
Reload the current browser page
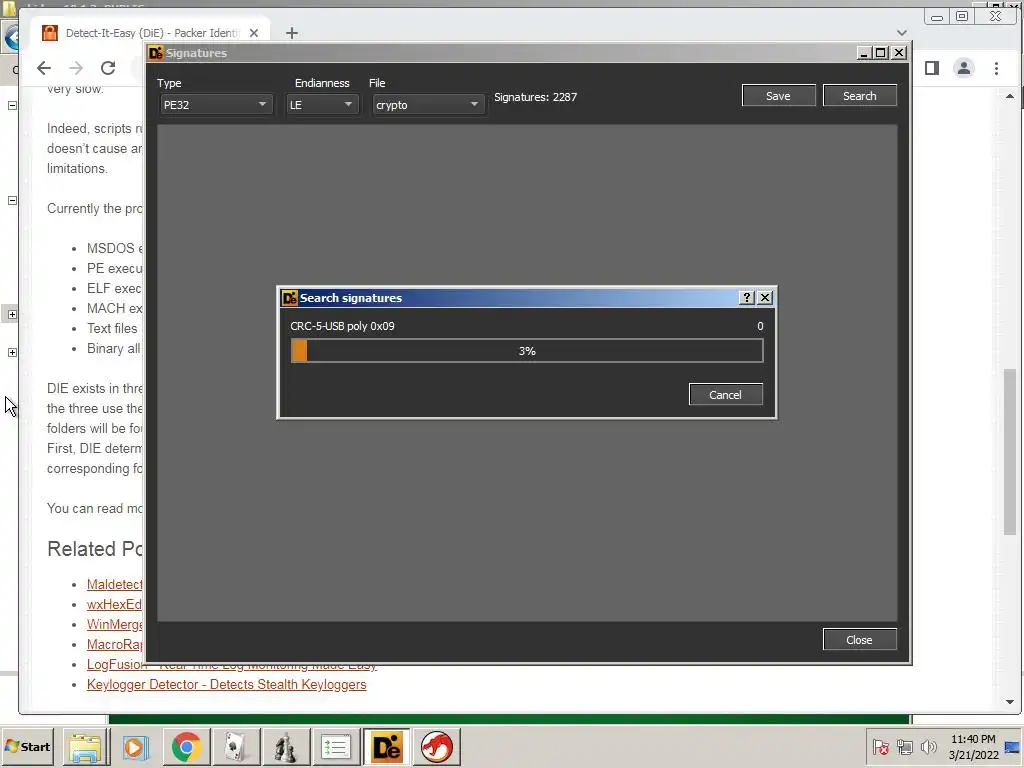coord(108,68)
